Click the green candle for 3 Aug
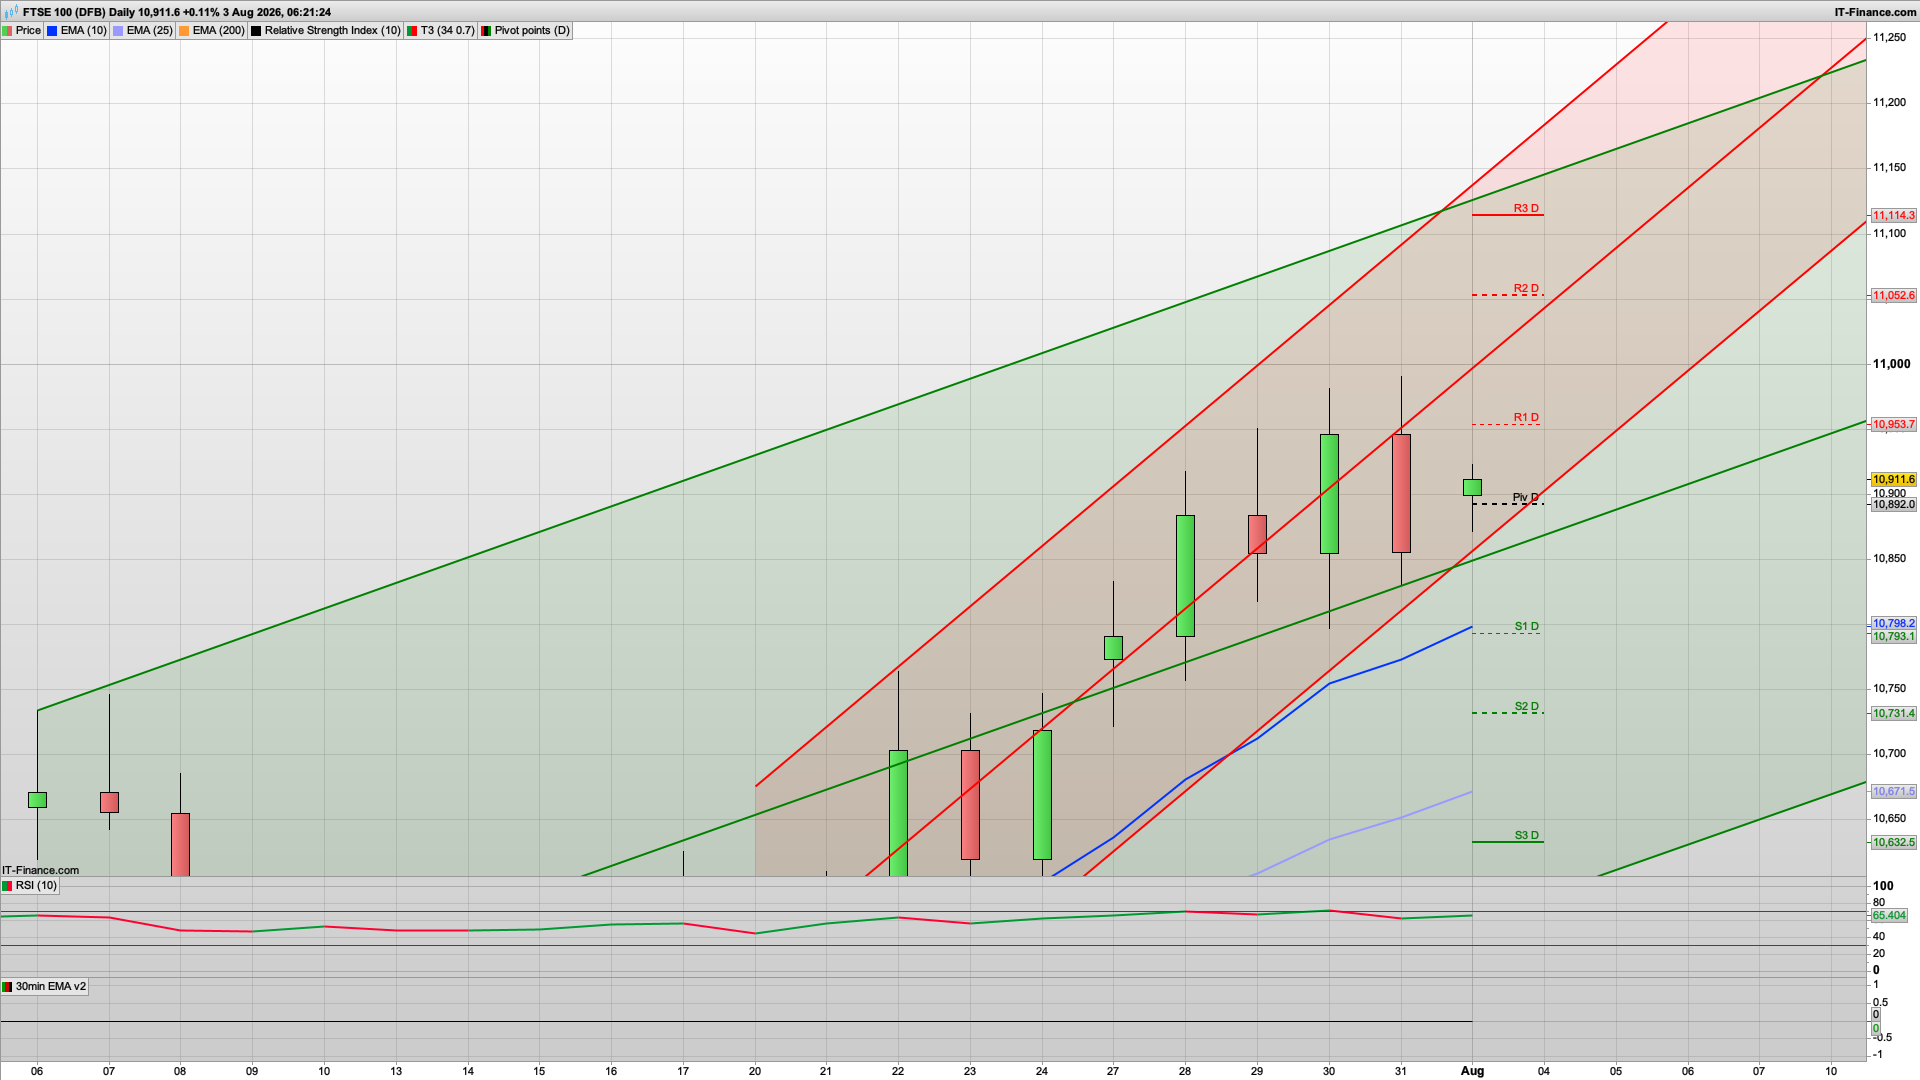Screen dimensions: 1920x1080 [x=1472, y=488]
